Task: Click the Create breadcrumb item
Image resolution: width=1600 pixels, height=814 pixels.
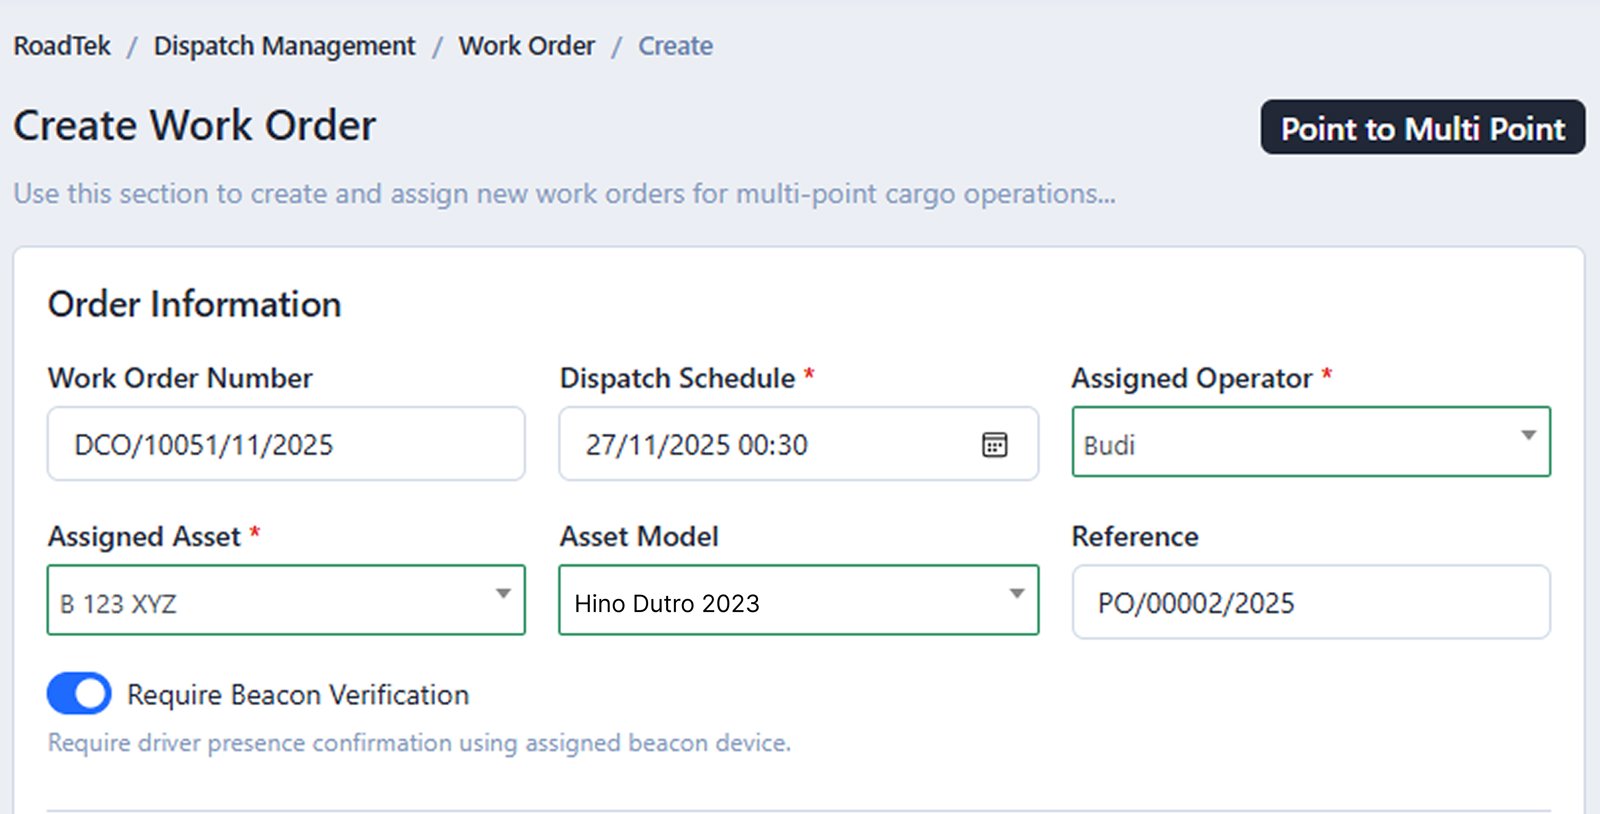Action: point(675,46)
